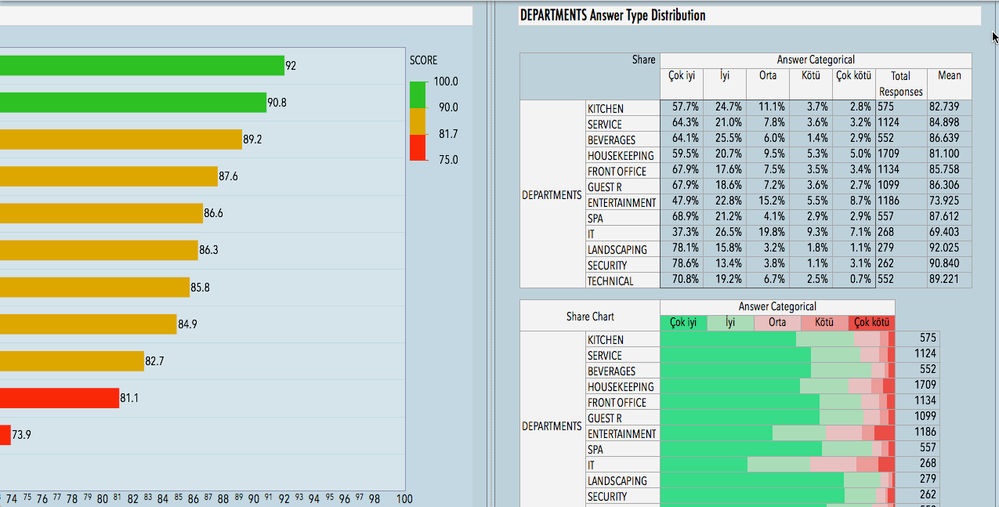
Task: Click KITCHEN's 57.7% cell
Action: tap(682, 108)
